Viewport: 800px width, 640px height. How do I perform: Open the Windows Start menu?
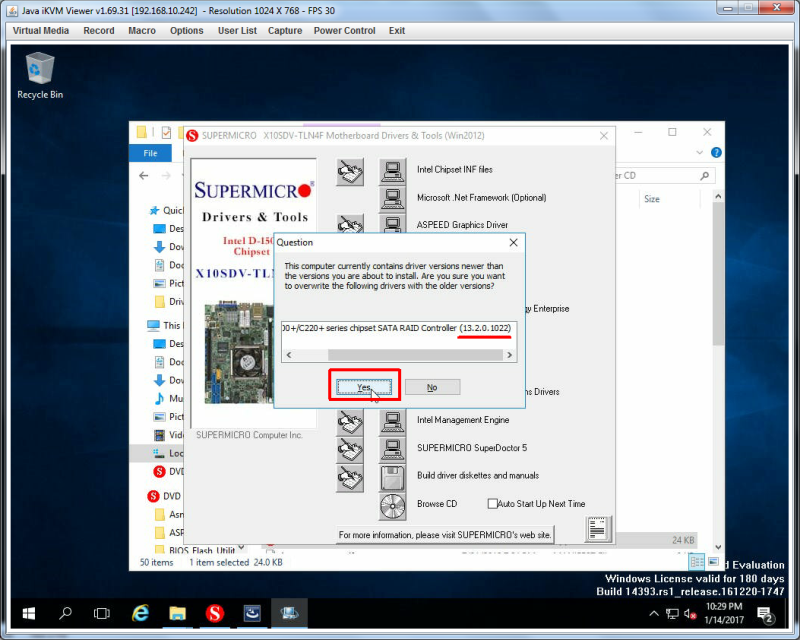[x=29, y=613]
